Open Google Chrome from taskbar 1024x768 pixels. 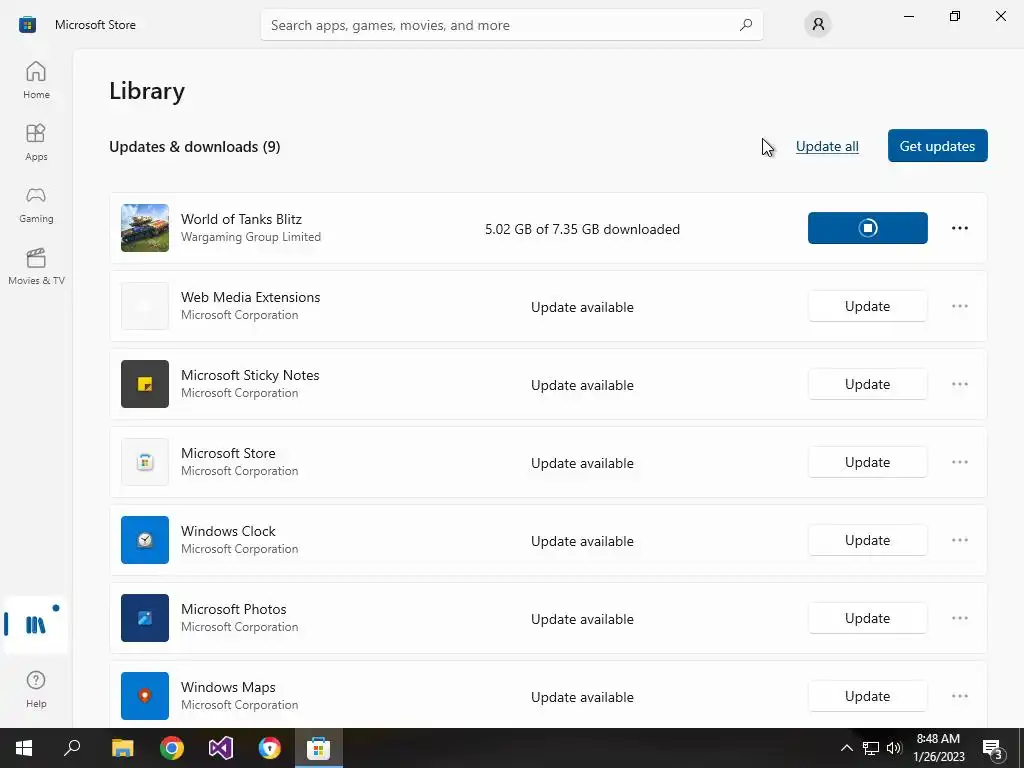click(x=172, y=748)
